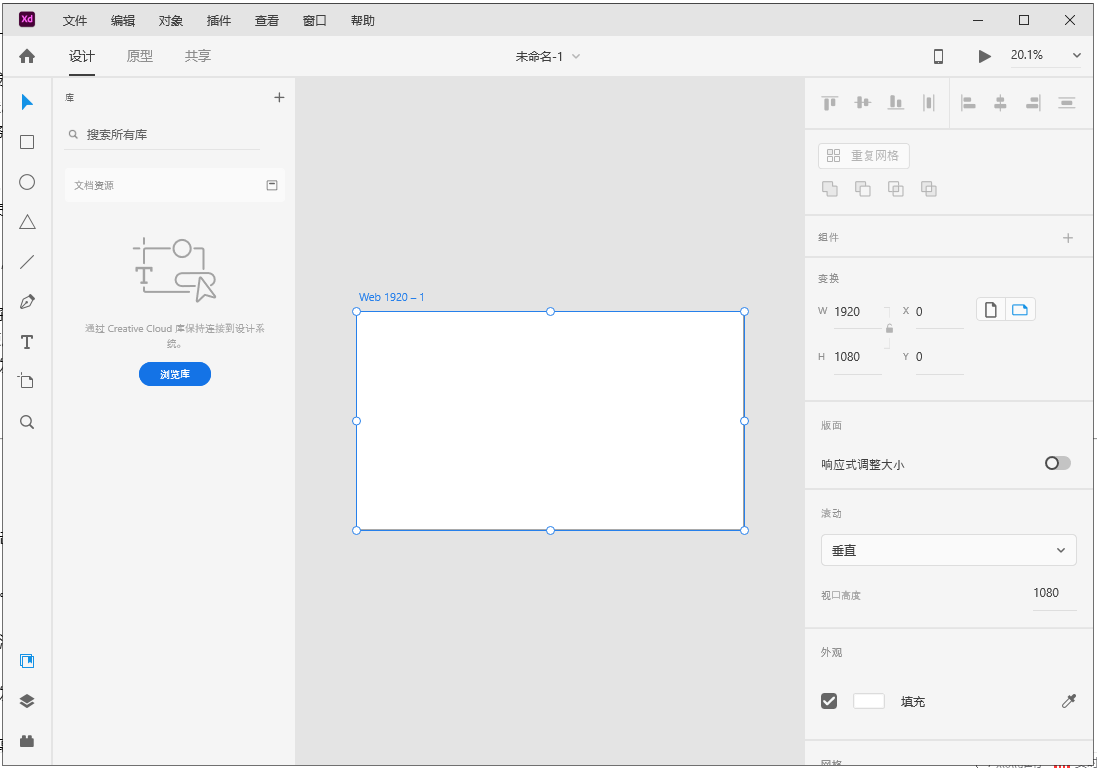Open the 插件 menu
This screenshot has width=1097, height=768.
click(x=219, y=20)
